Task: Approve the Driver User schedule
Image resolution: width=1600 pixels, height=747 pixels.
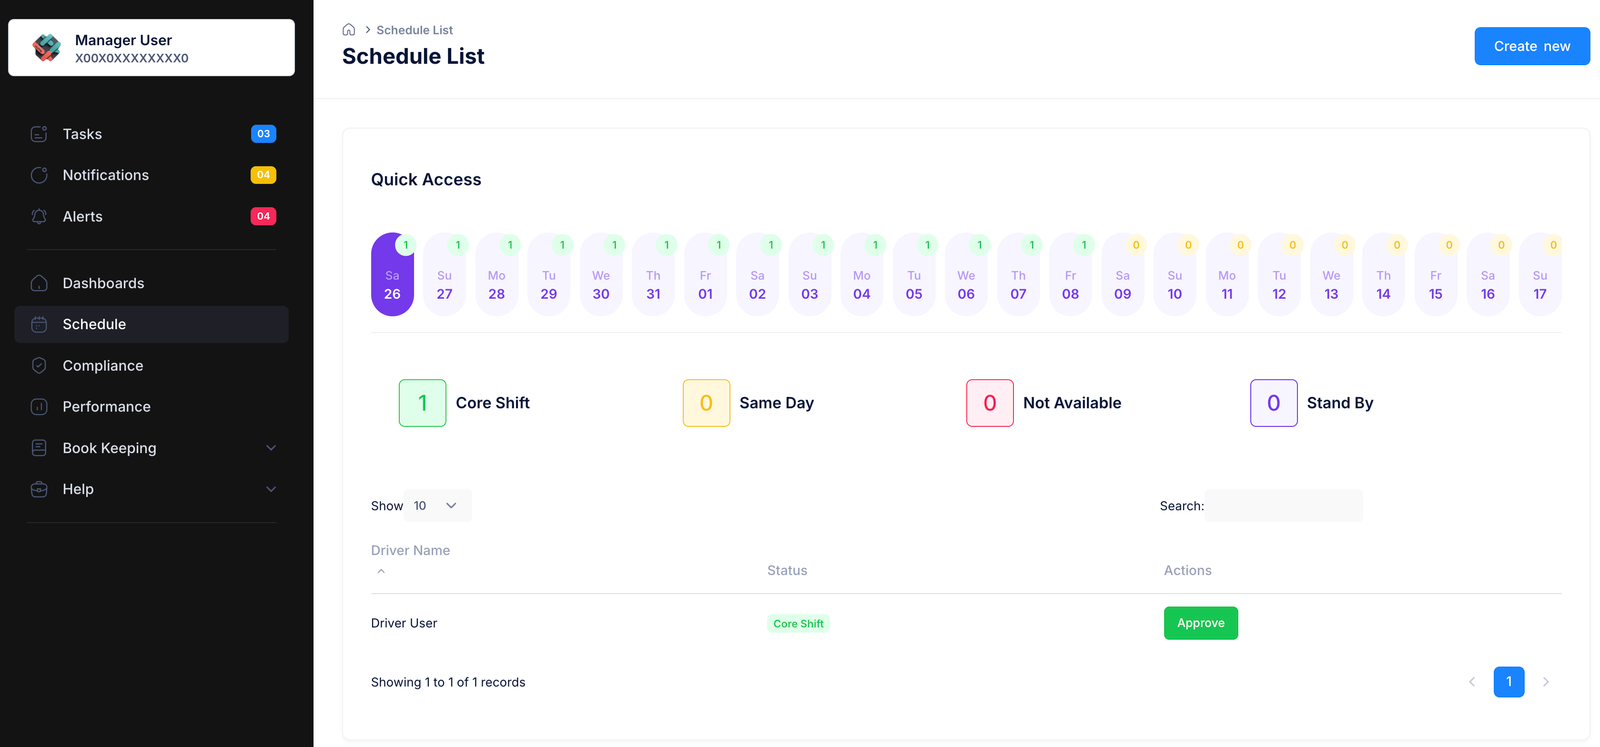Action: 1200,622
